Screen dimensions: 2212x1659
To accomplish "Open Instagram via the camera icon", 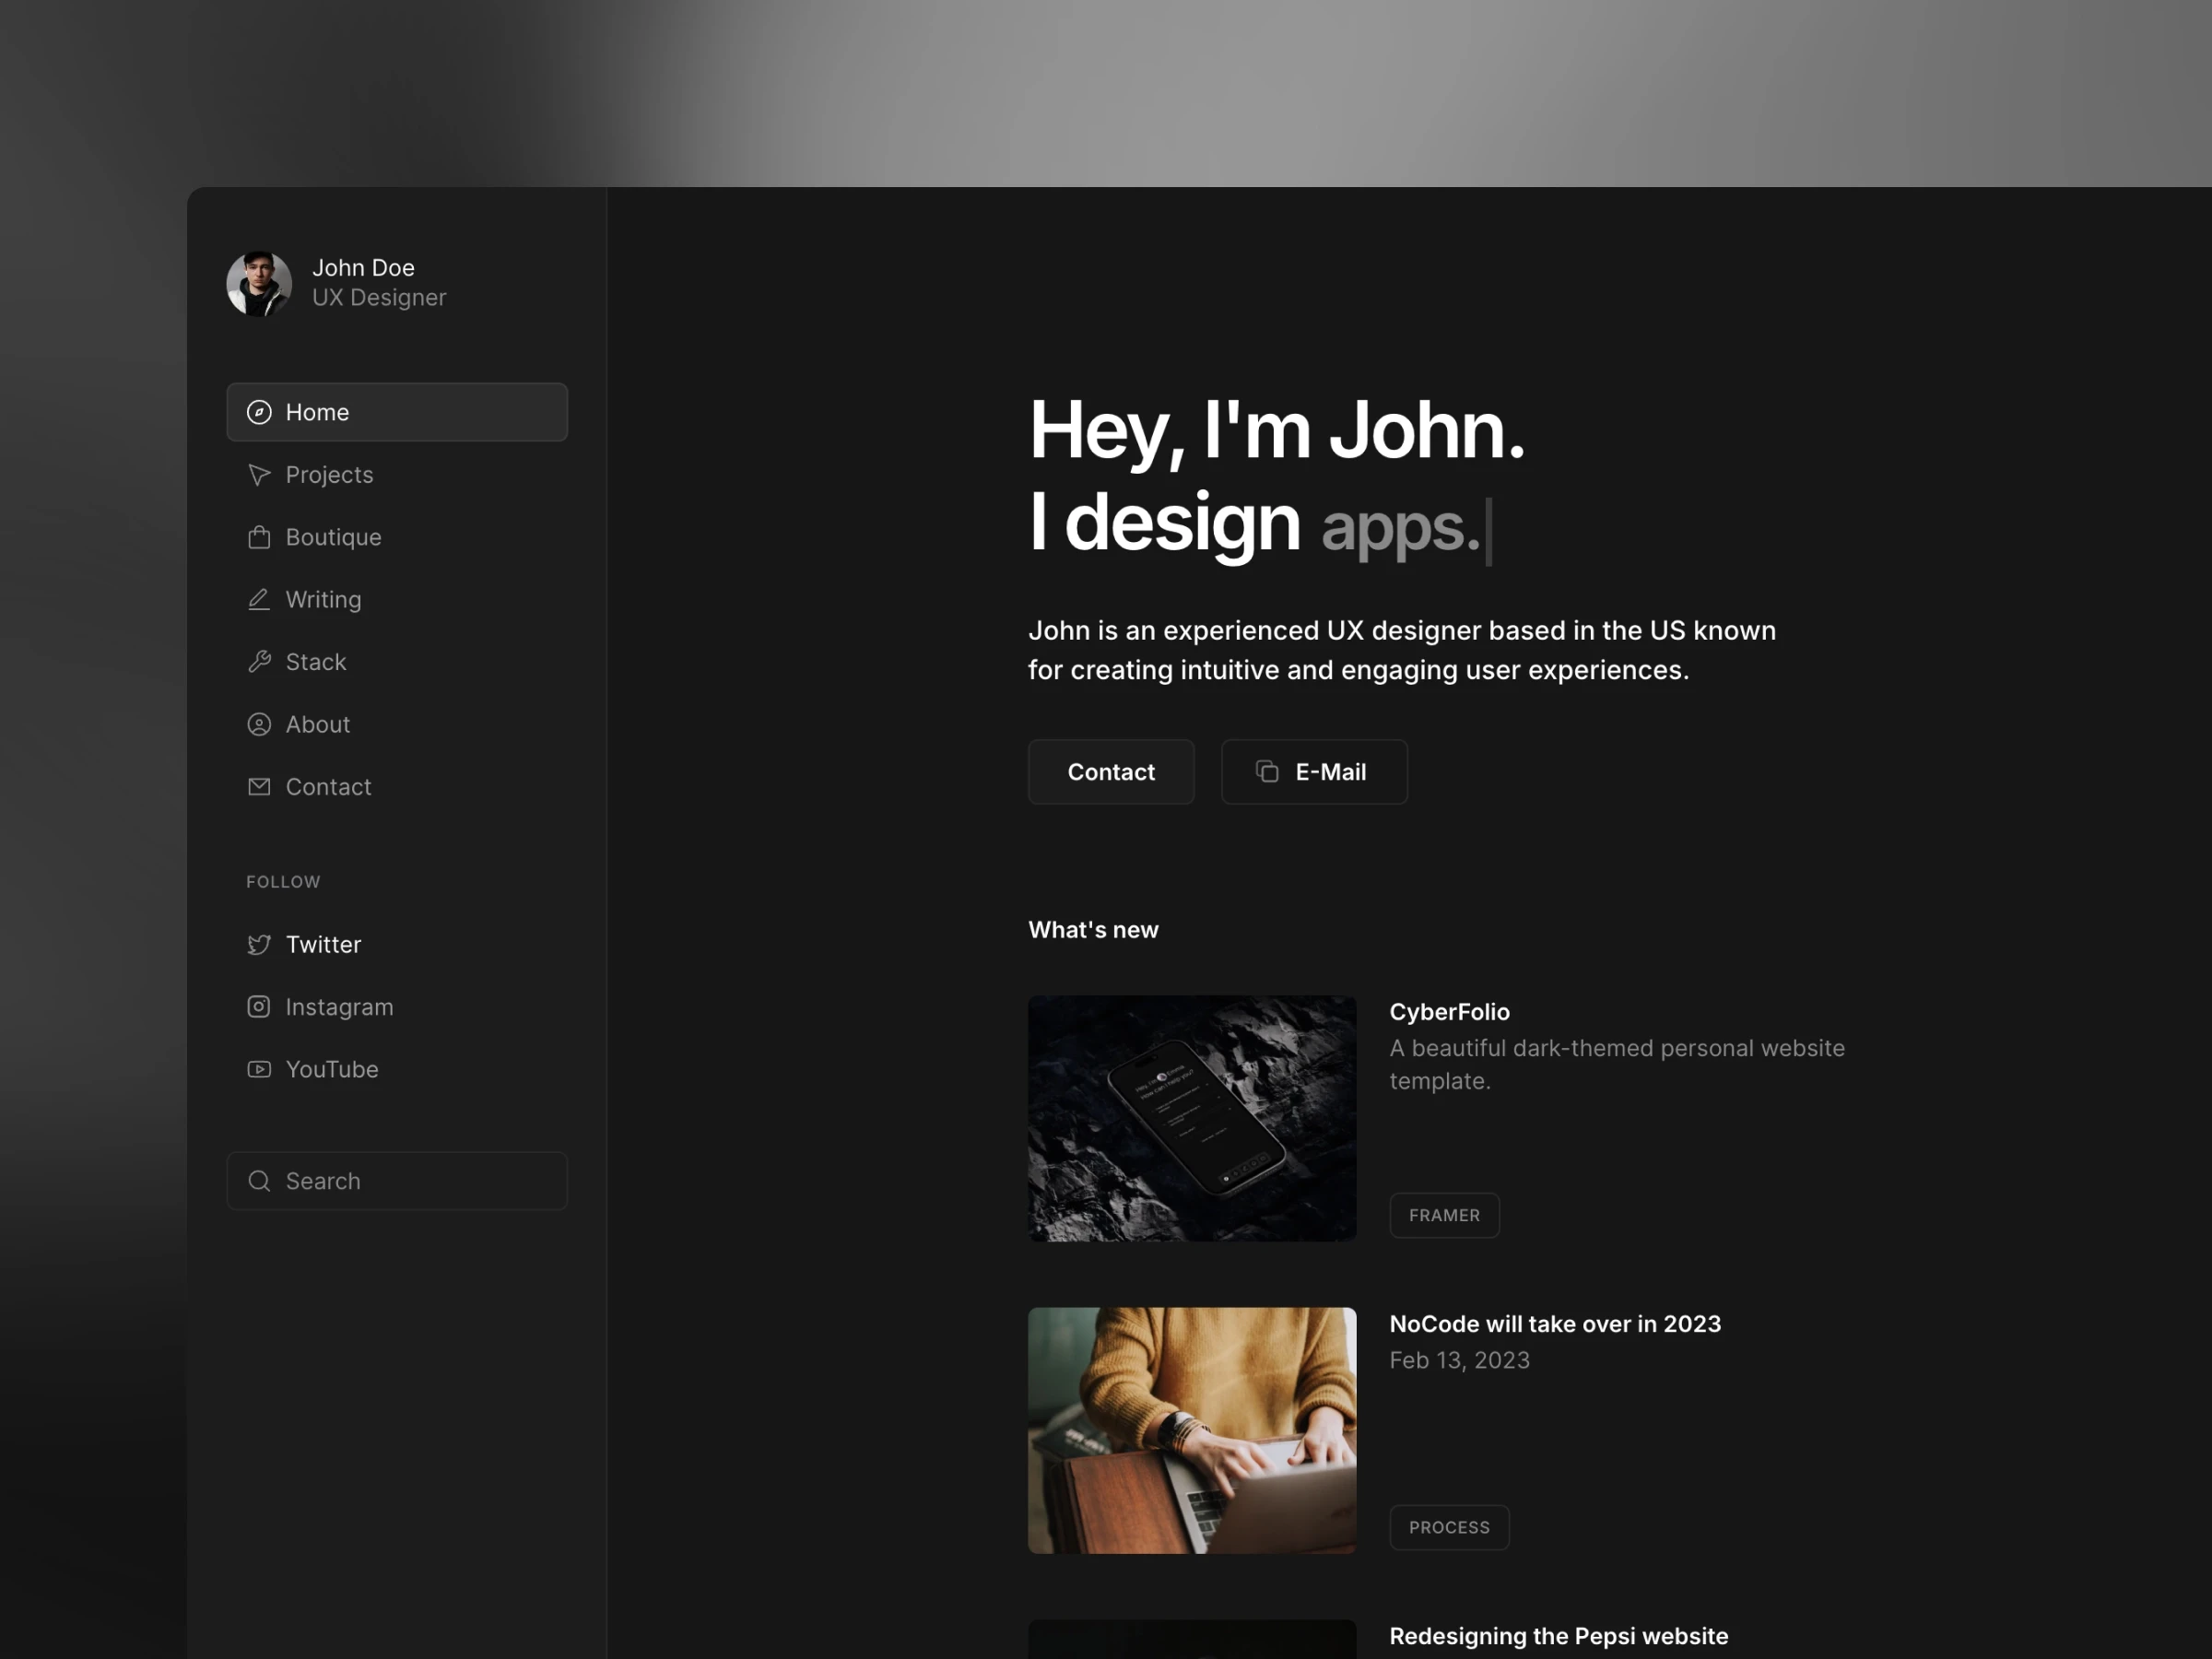I will (x=259, y=1007).
